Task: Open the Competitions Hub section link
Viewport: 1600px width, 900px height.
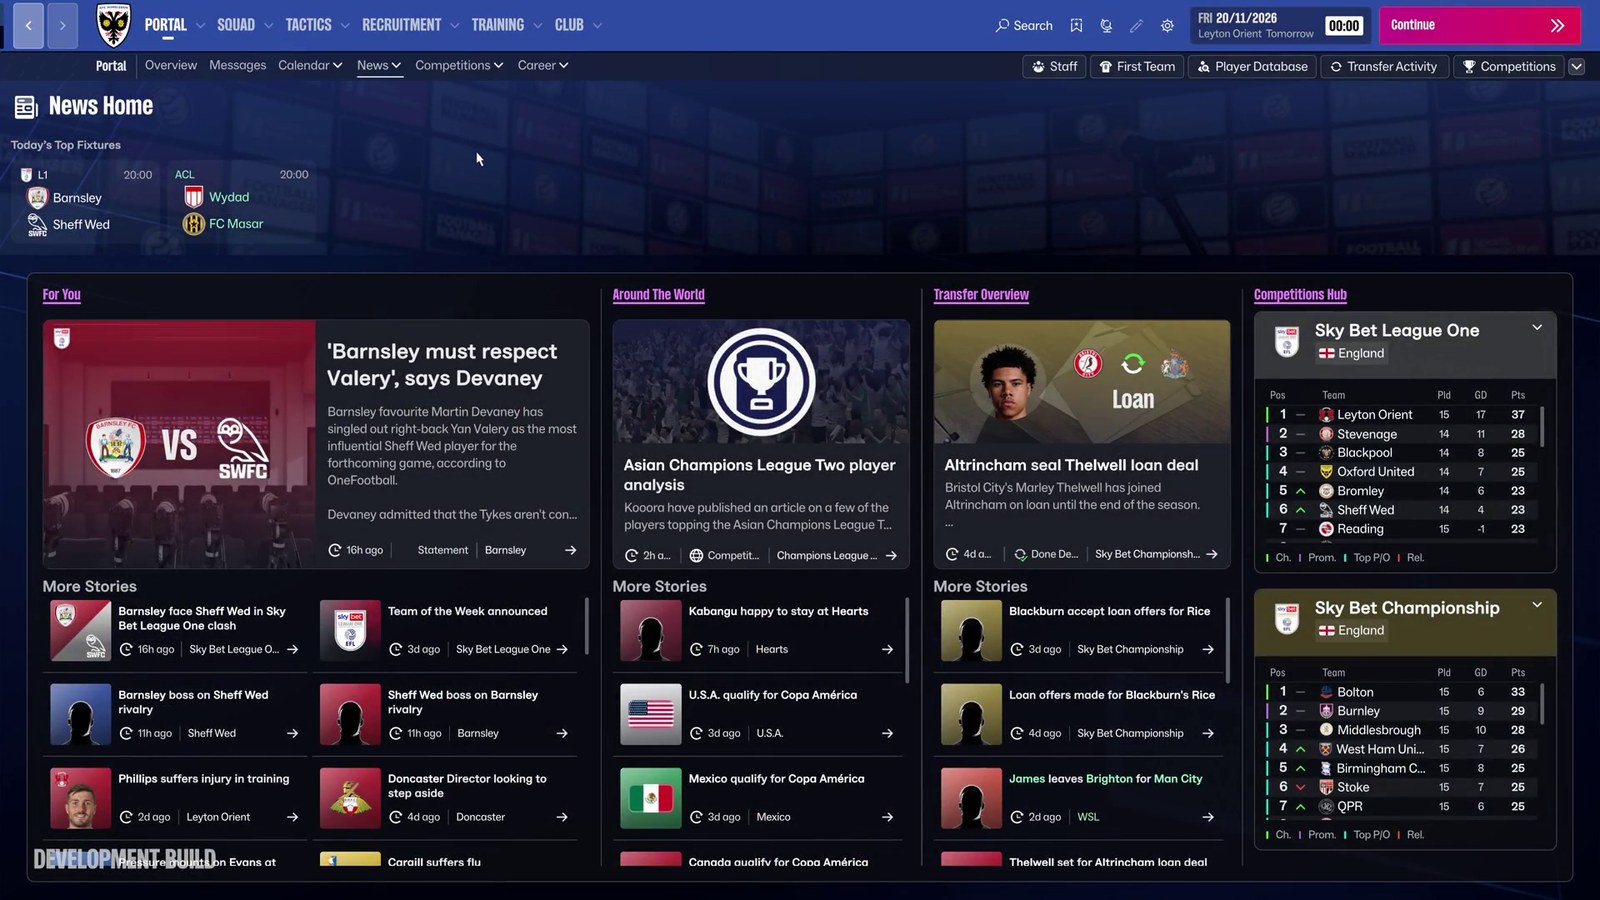Action: tap(1300, 295)
